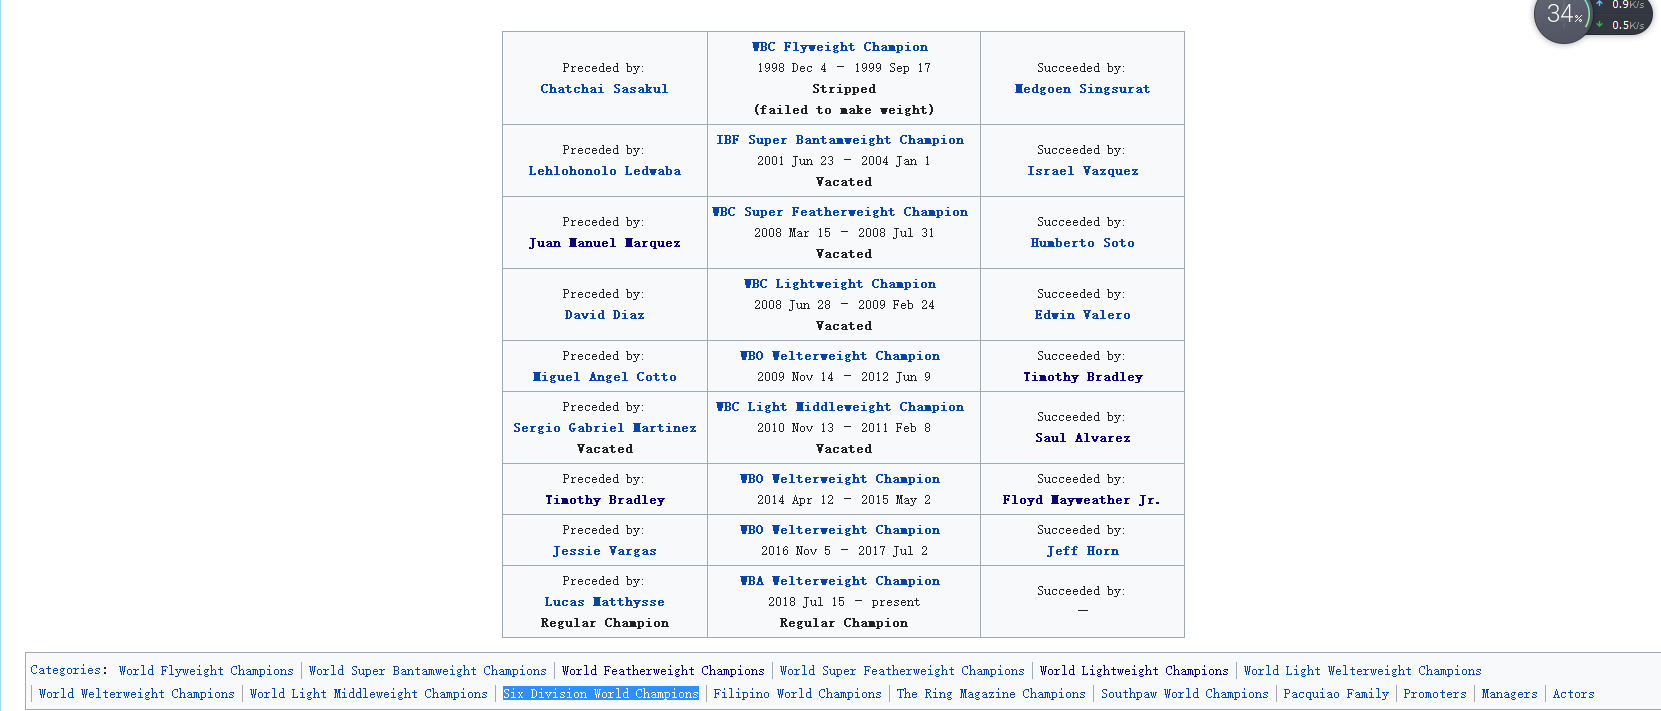Open the Managers category link
This screenshot has width=1661, height=711.
click(1509, 694)
